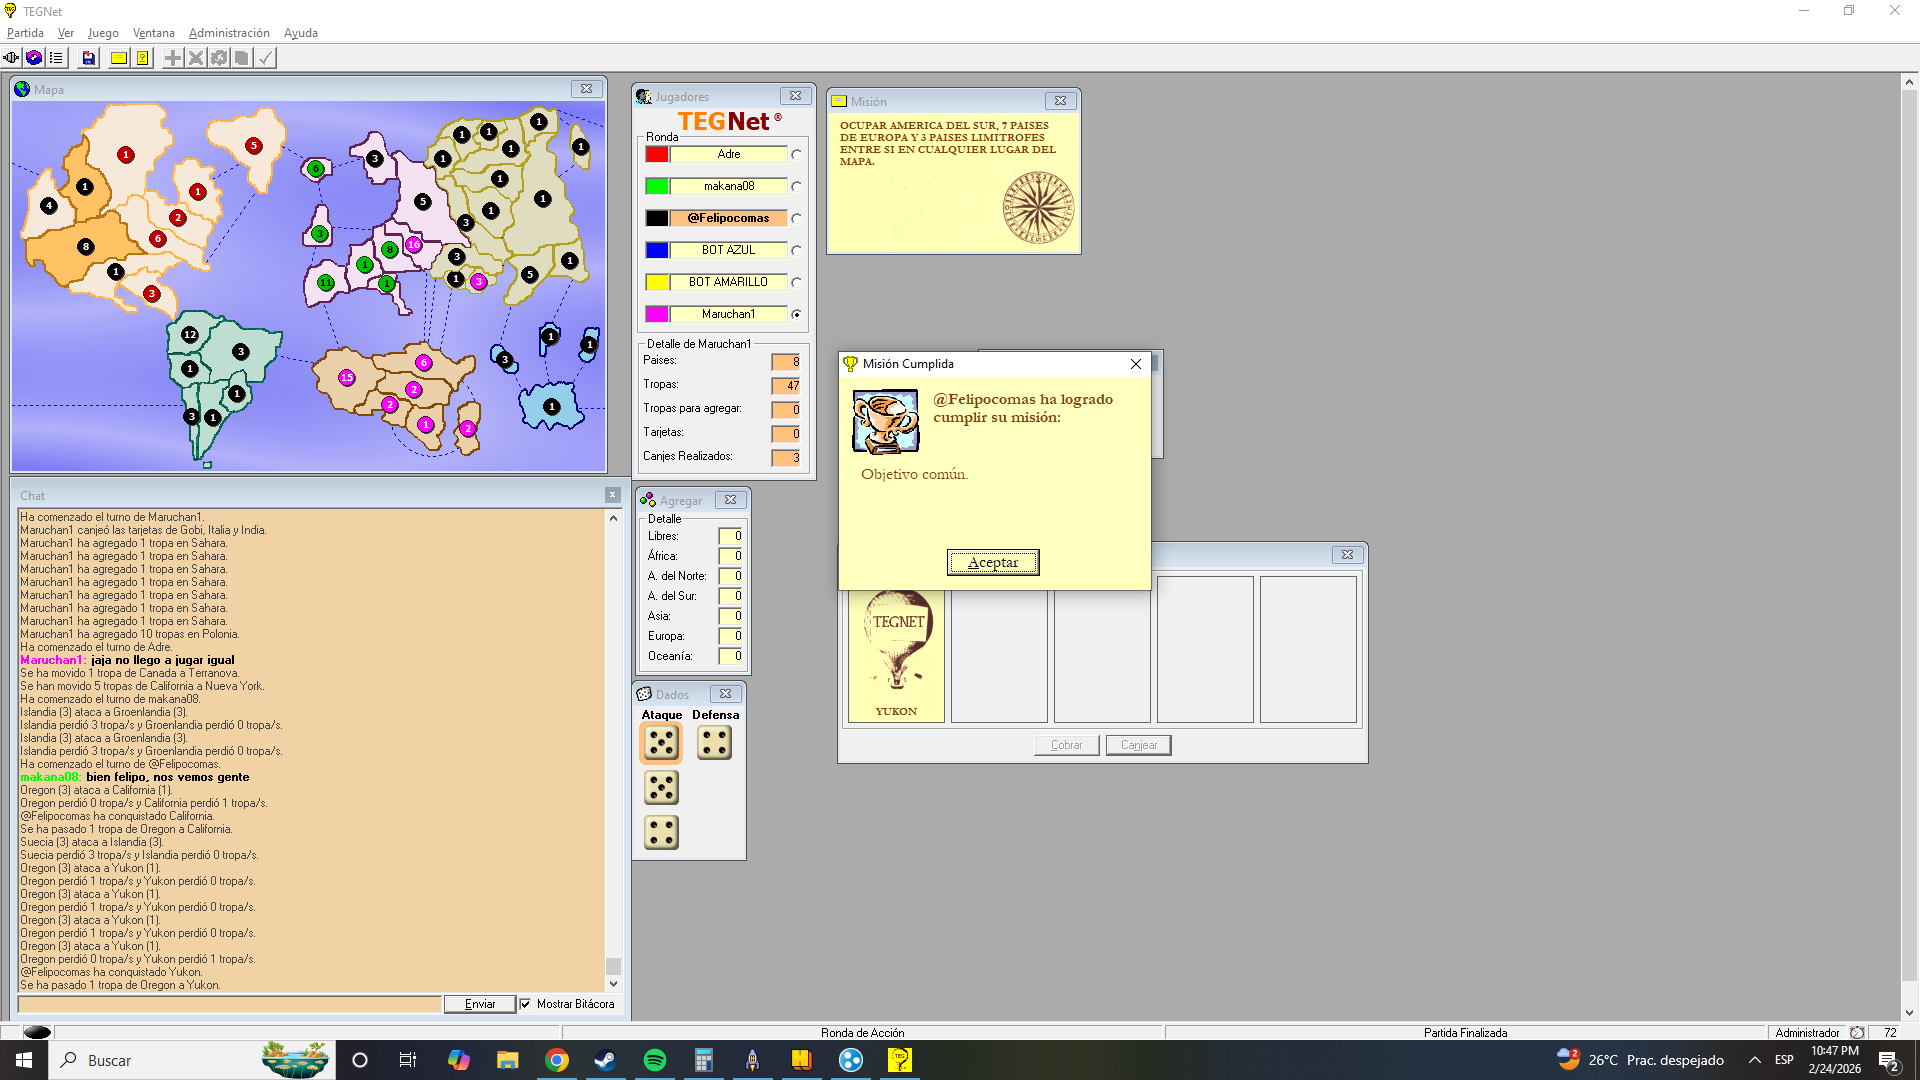Click the top attack die
Screen dimensions: 1920x1080
click(661, 743)
